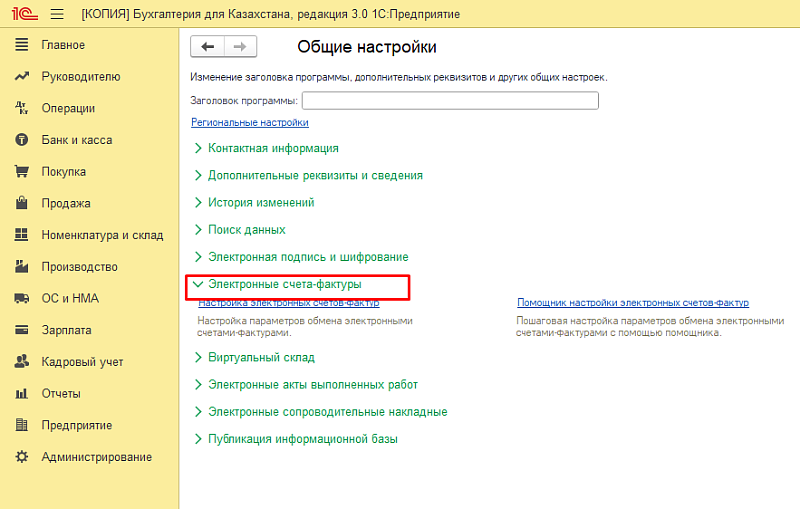Image resolution: width=800 pixels, height=509 pixels.
Task: Click the 1C logo icon in title bar
Action: coord(20,14)
